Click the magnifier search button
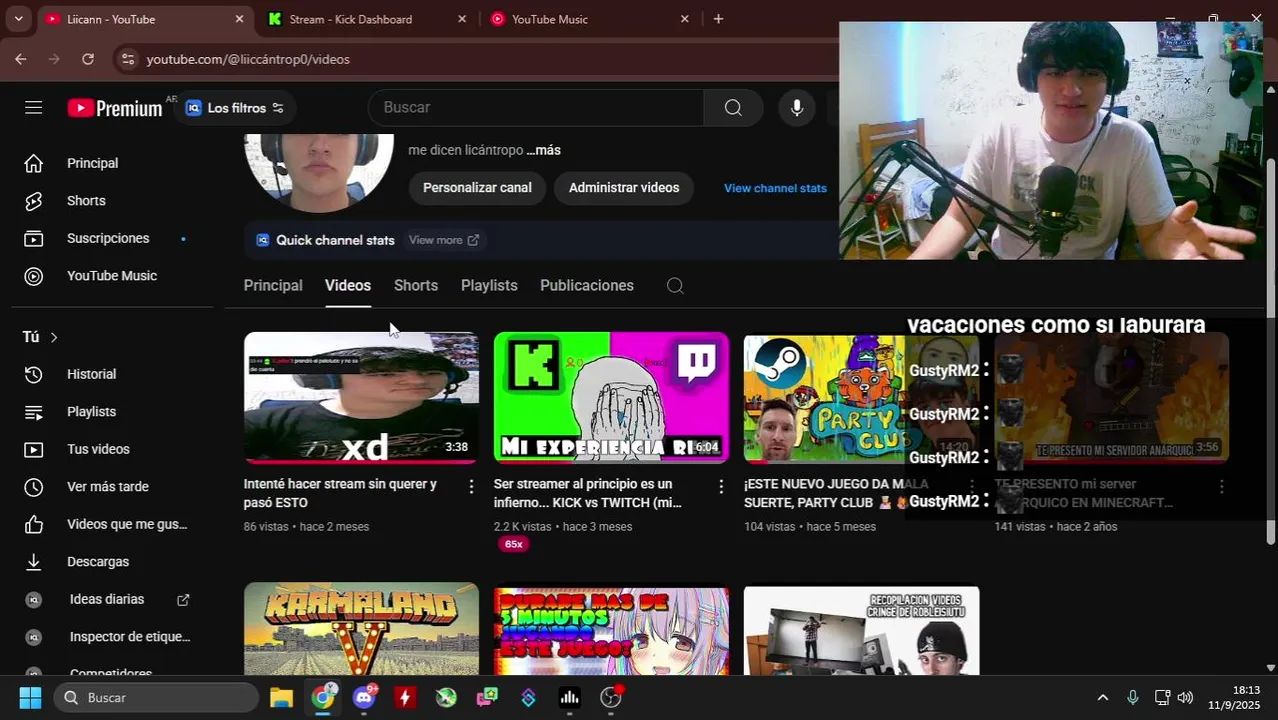 [733, 108]
